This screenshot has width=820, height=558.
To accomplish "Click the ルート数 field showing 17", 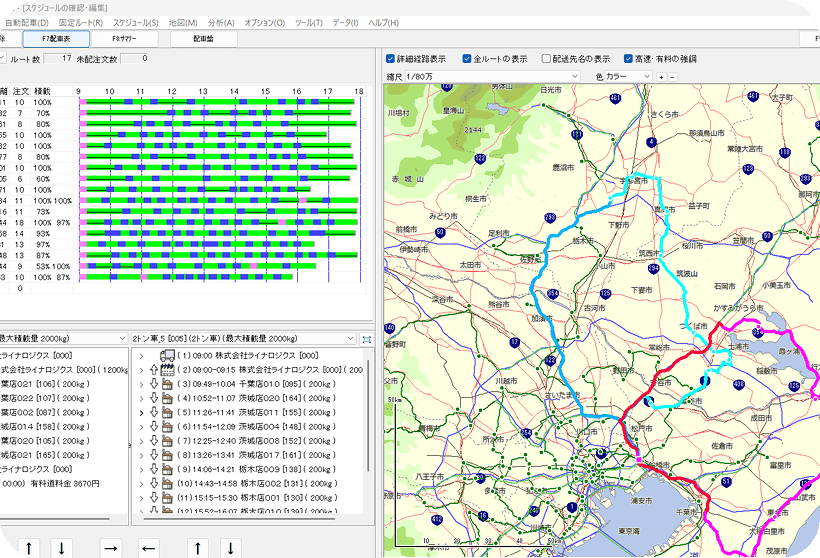I will click(58, 59).
